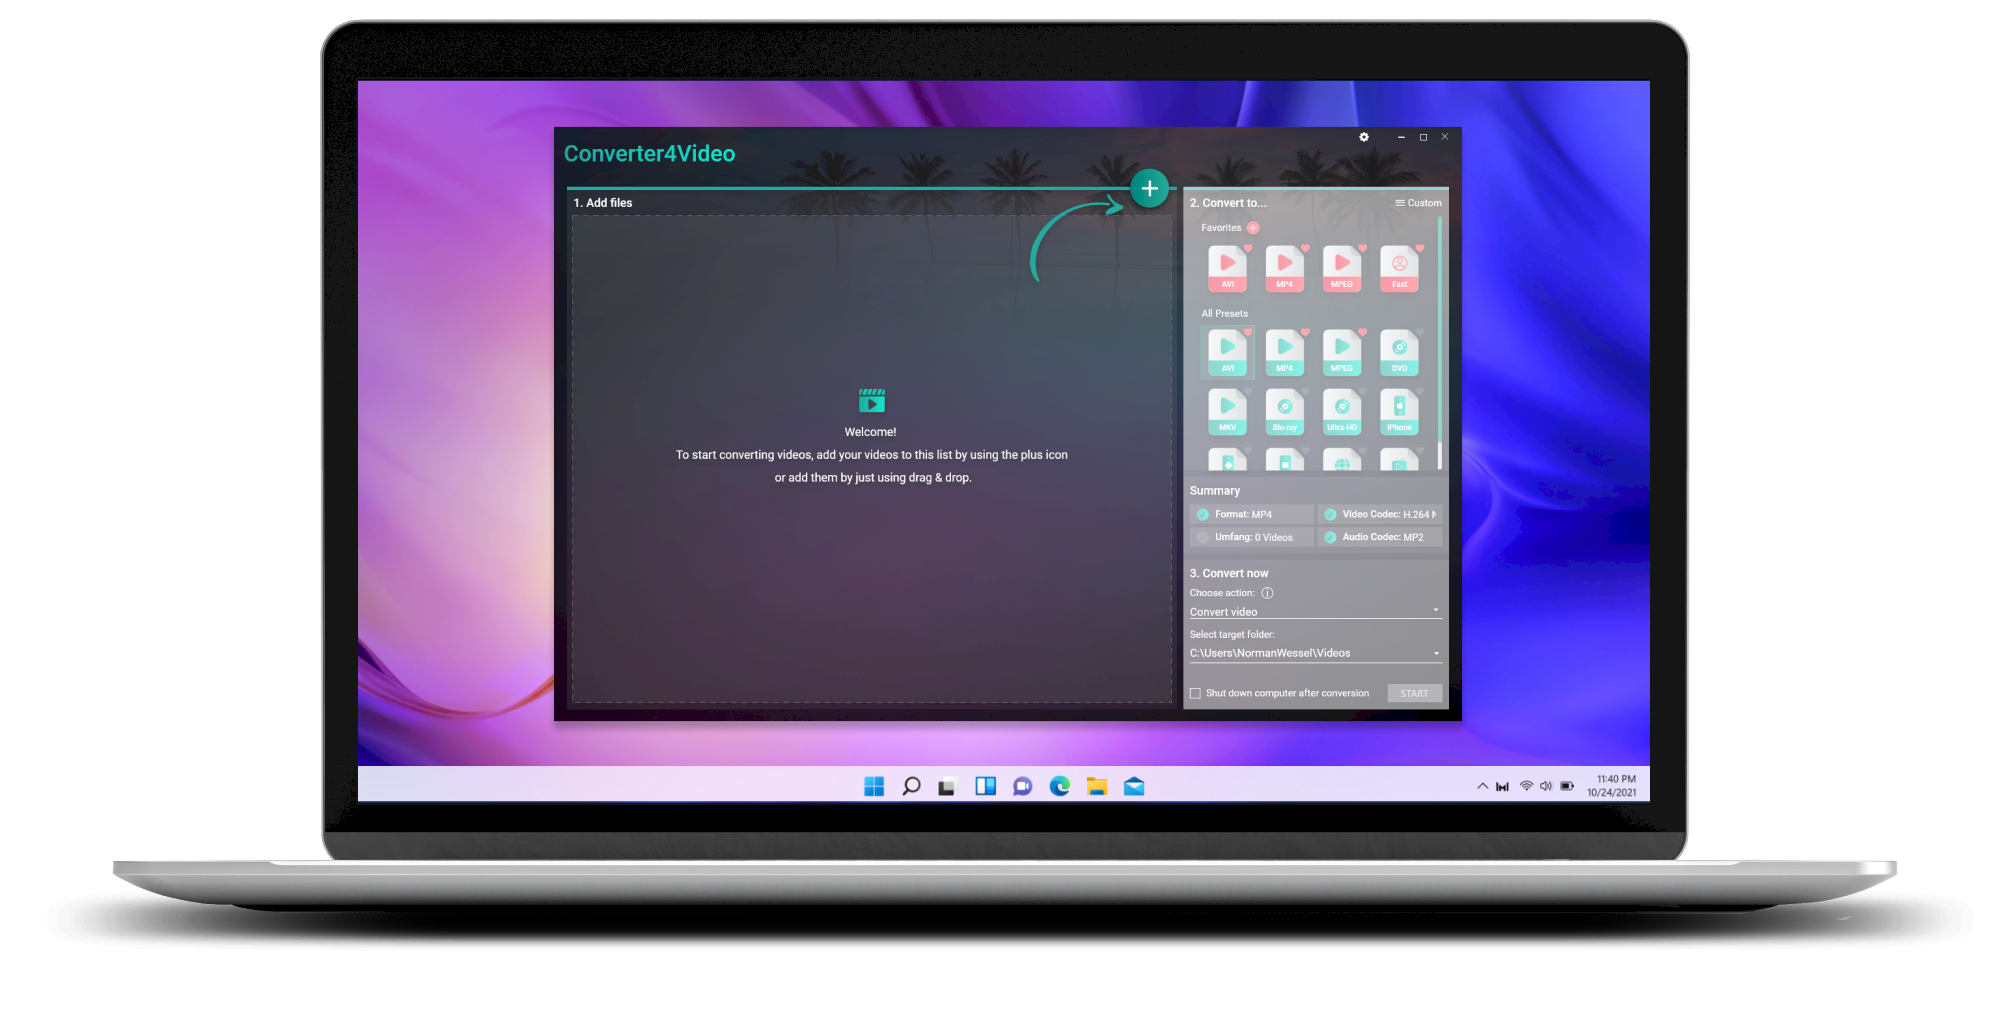This screenshot has width=2010, height=1023.
Task: Select MPEG under All Presets
Action: (1341, 352)
